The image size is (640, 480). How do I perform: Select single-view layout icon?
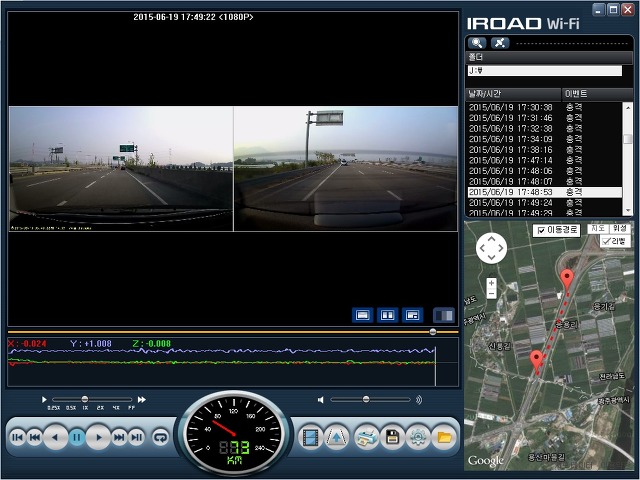point(362,315)
